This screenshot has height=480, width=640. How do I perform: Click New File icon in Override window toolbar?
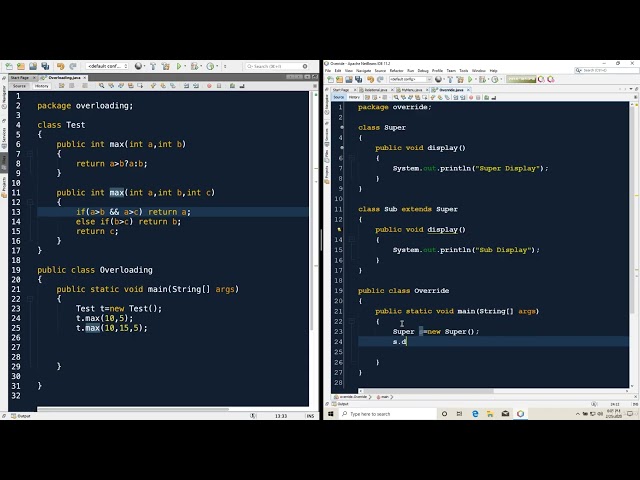330,80
